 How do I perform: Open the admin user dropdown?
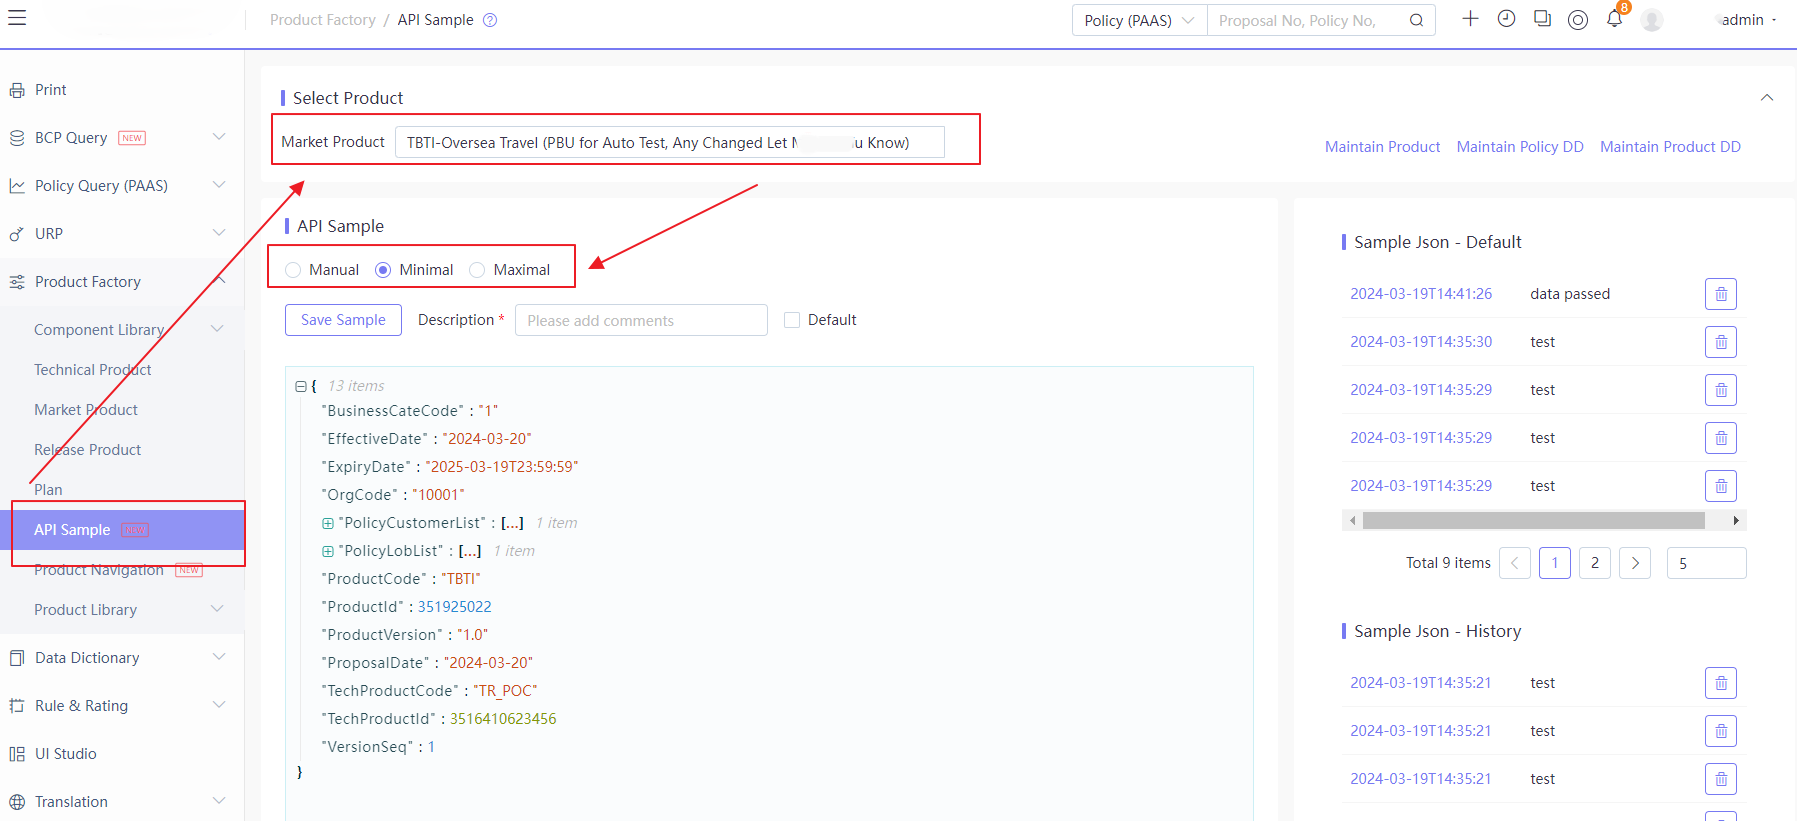(1748, 20)
